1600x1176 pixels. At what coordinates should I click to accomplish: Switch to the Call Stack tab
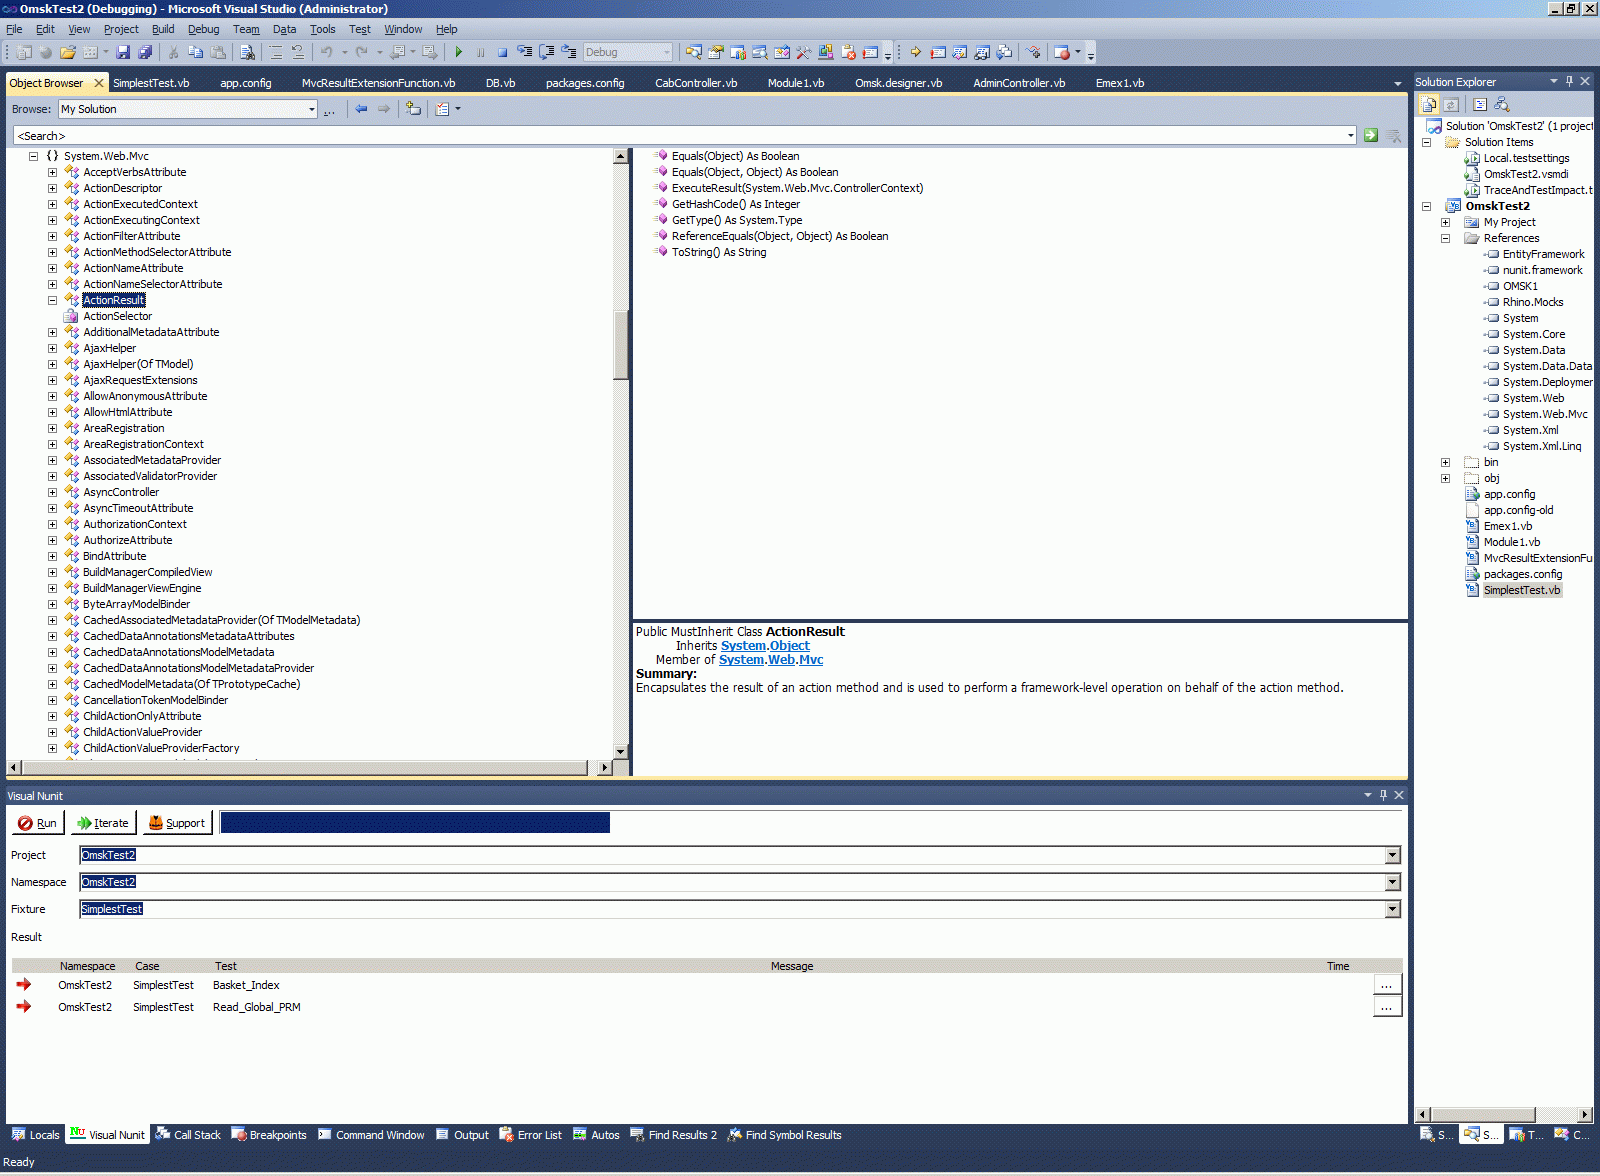pyautogui.click(x=188, y=1135)
